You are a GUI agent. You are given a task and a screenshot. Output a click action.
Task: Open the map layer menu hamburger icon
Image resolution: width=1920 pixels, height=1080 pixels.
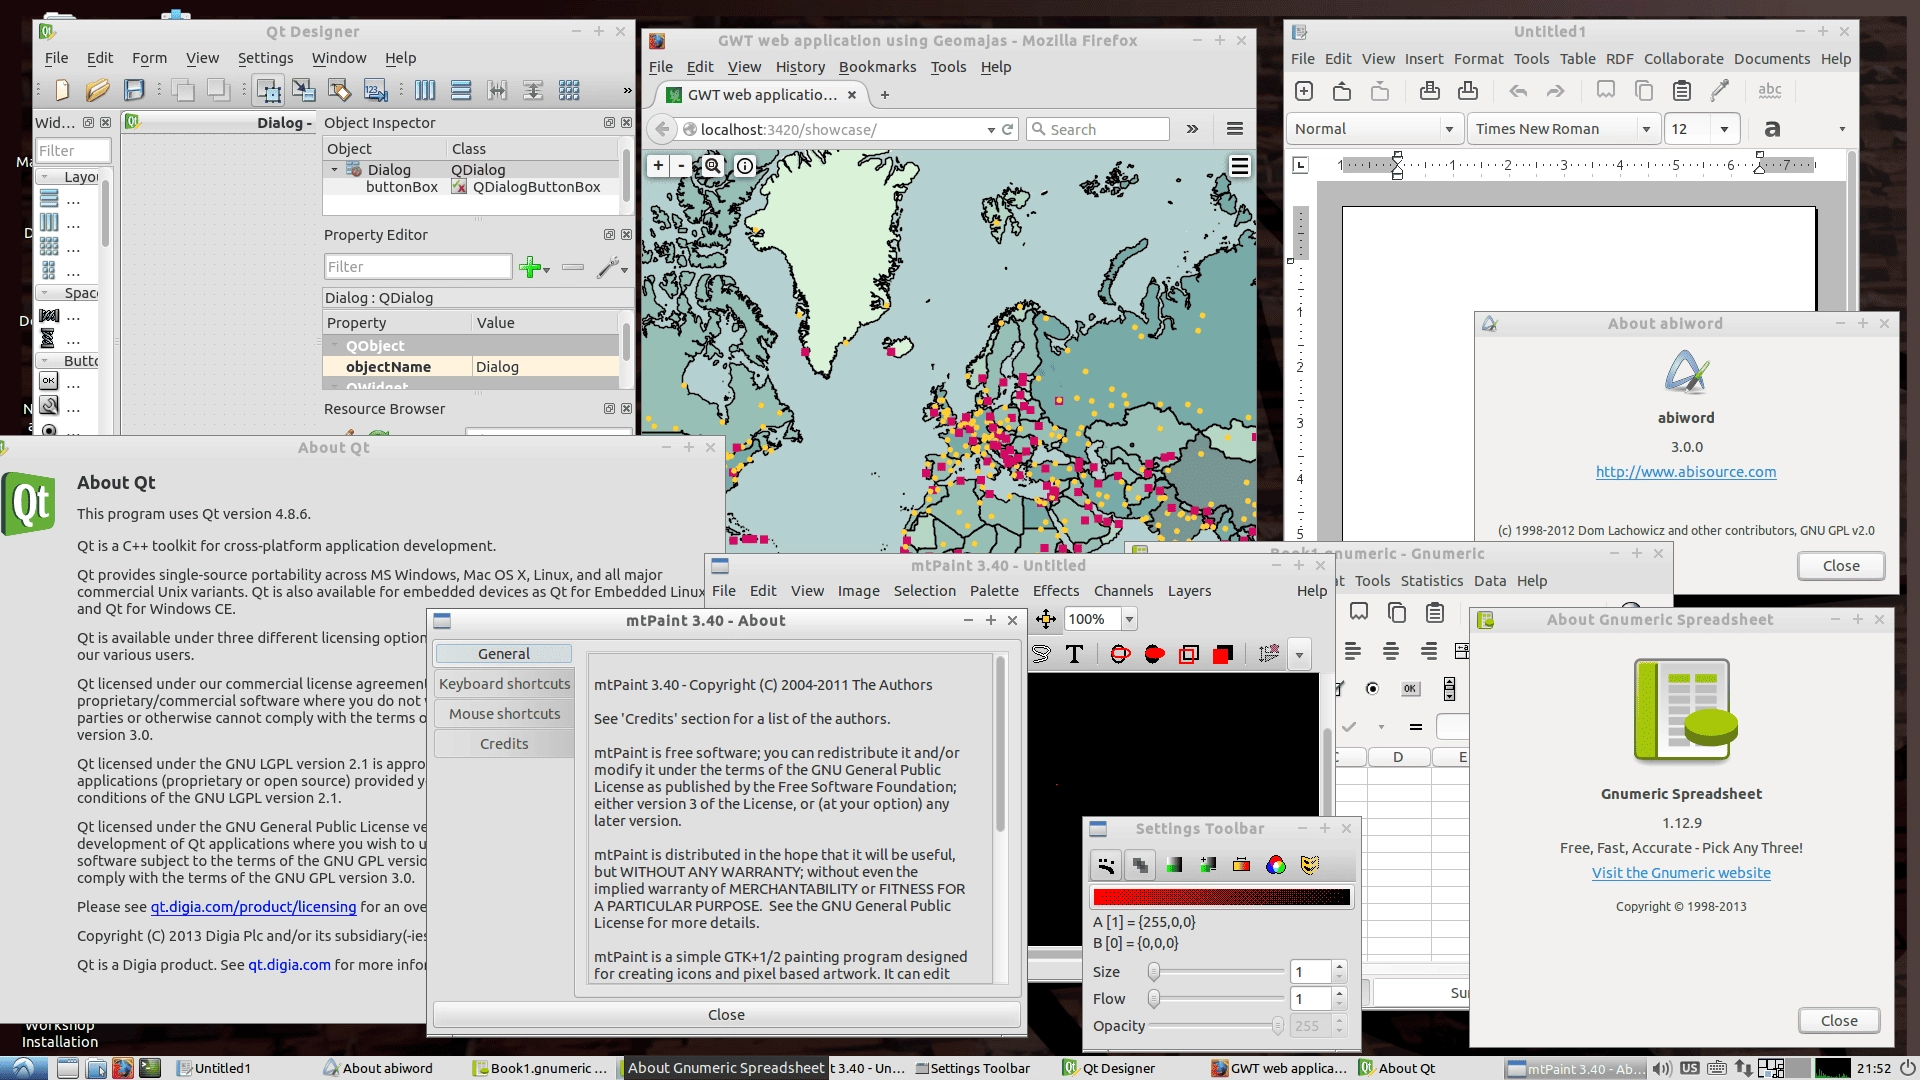point(1240,166)
